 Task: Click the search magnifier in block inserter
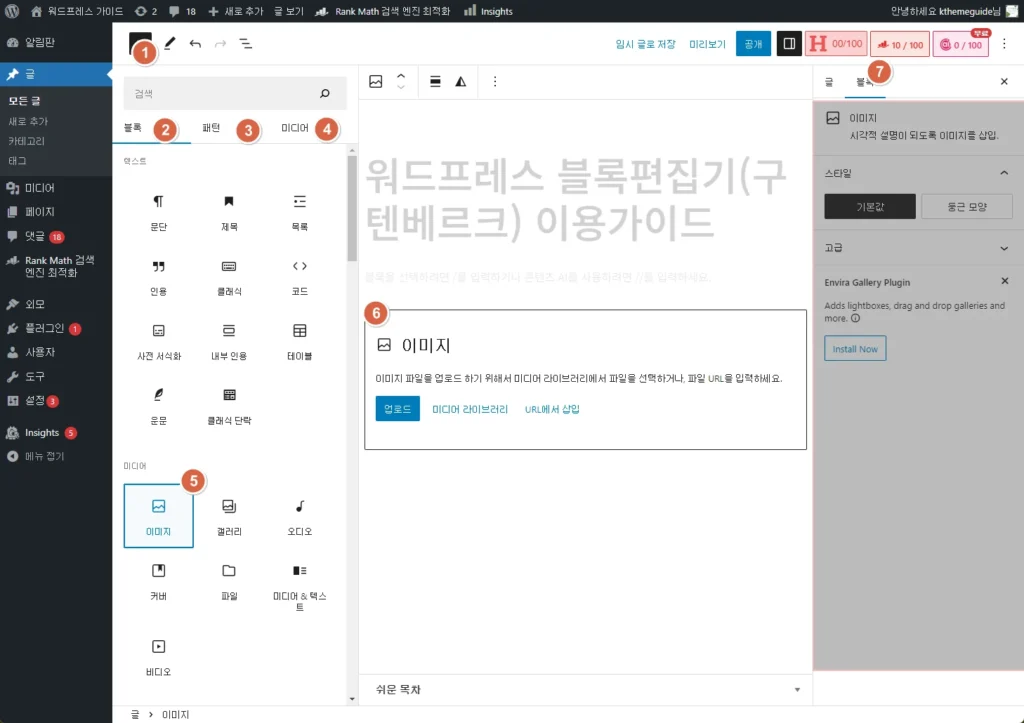coord(325,94)
